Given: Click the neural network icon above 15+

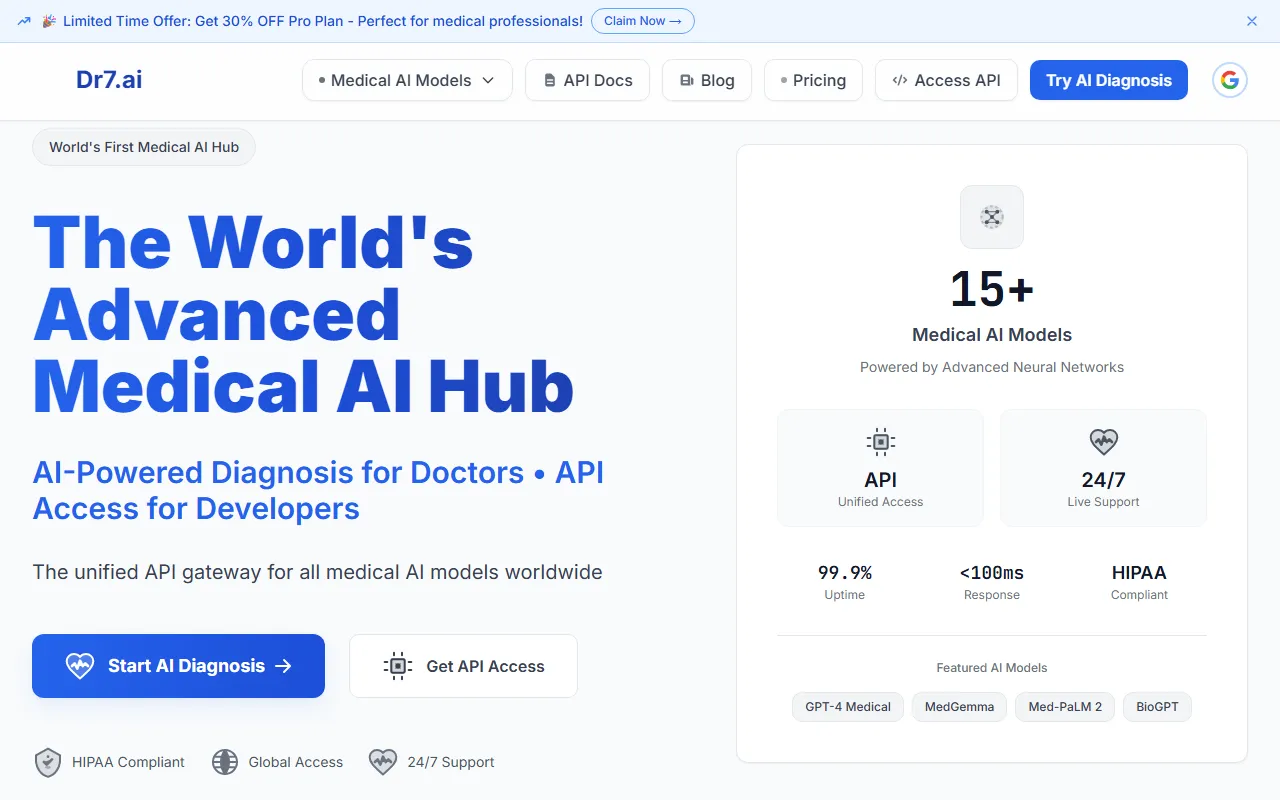Looking at the screenshot, I should click(x=991, y=217).
